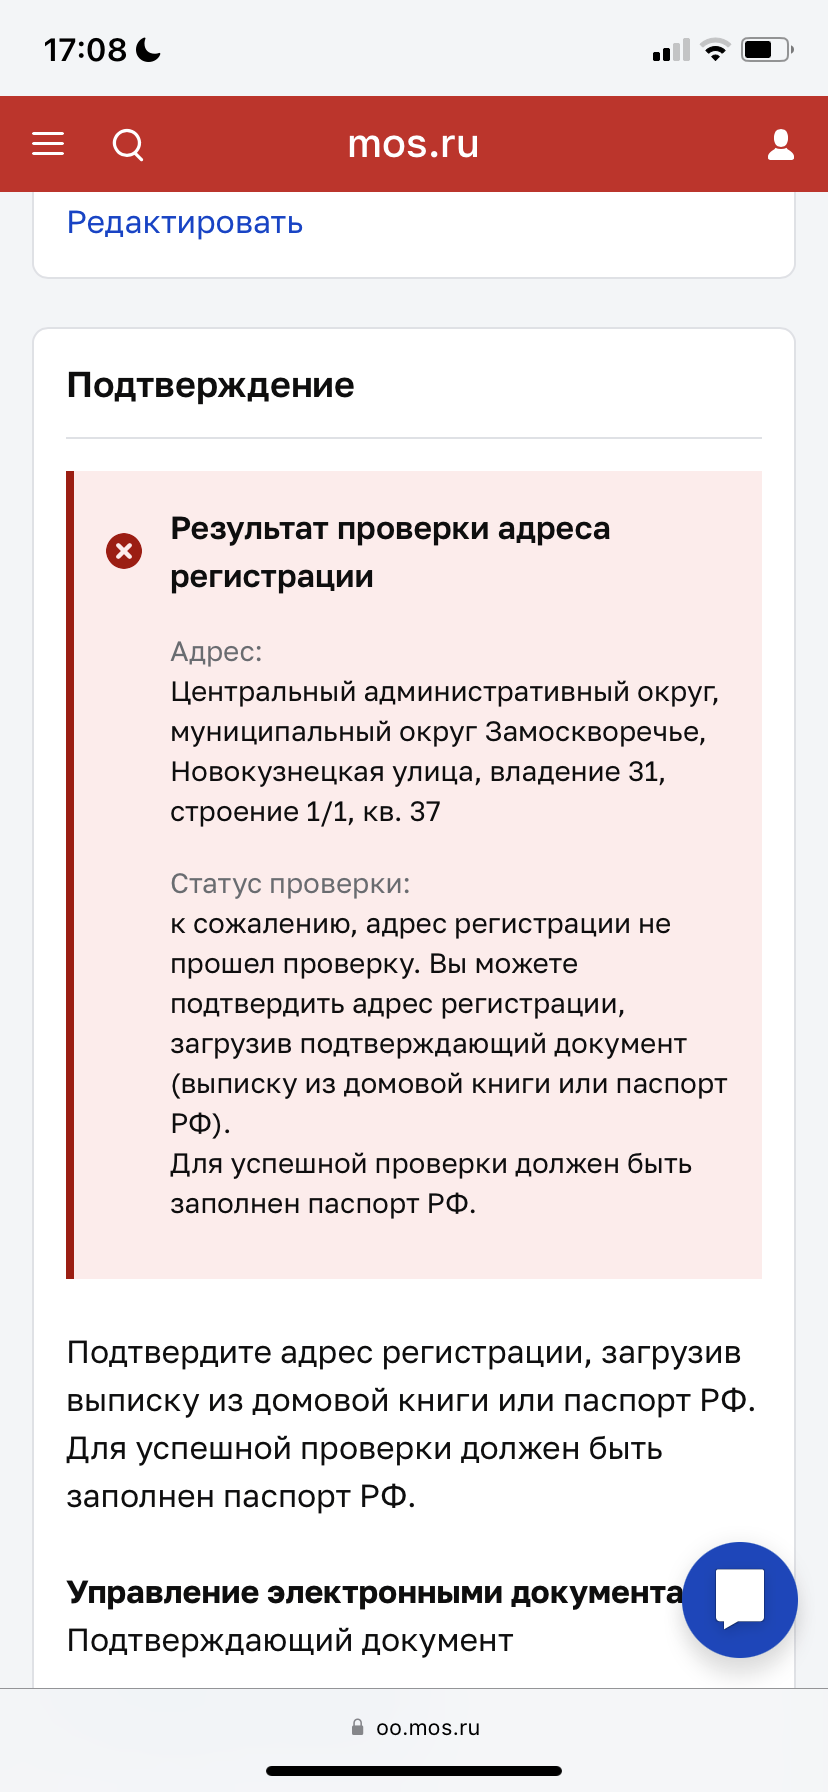Tap the red error cross icon

point(124,551)
